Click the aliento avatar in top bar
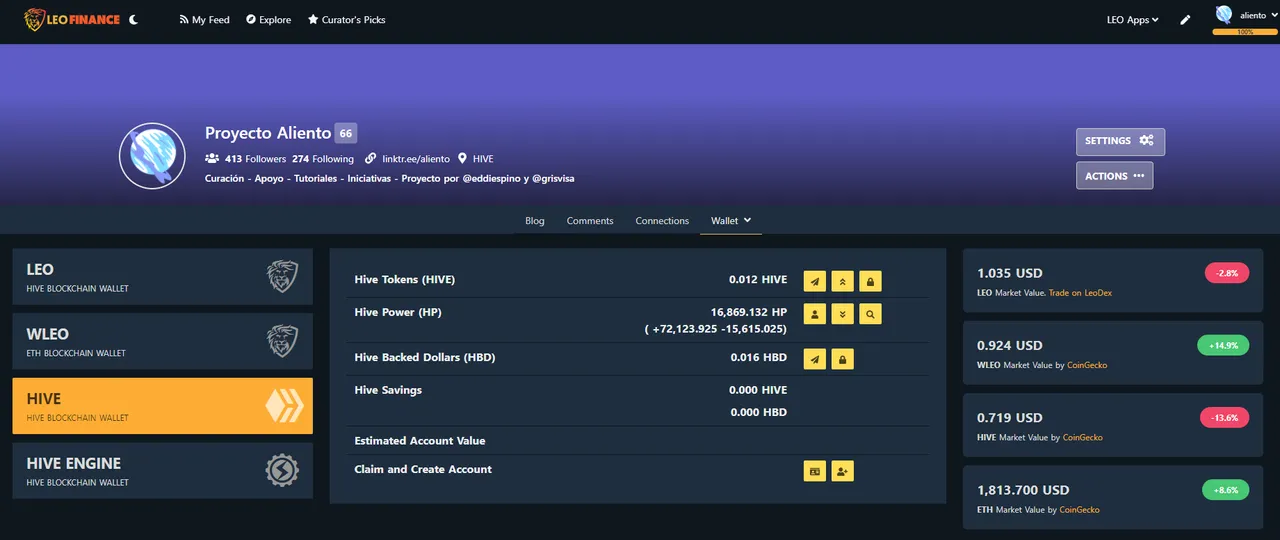The width and height of the screenshot is (1280, 540). 1224,14
